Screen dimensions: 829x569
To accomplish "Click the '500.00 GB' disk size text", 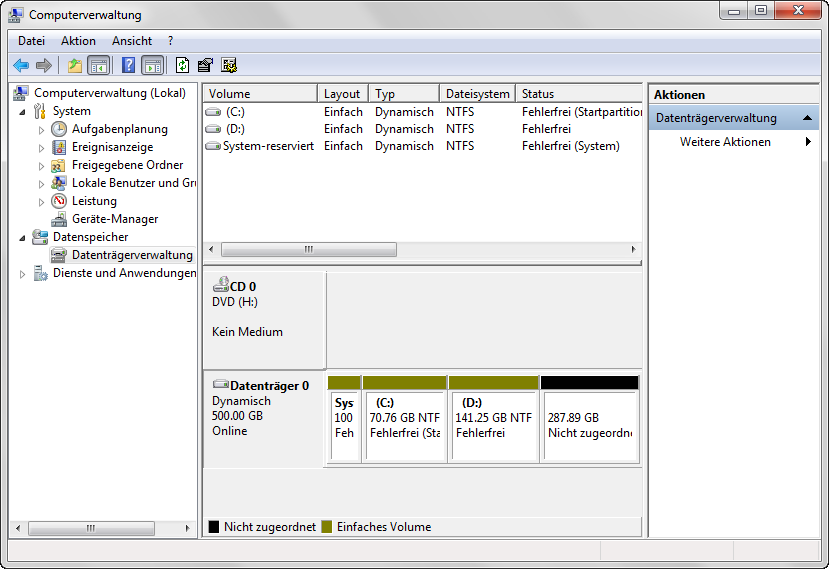I will coord(237,416).
